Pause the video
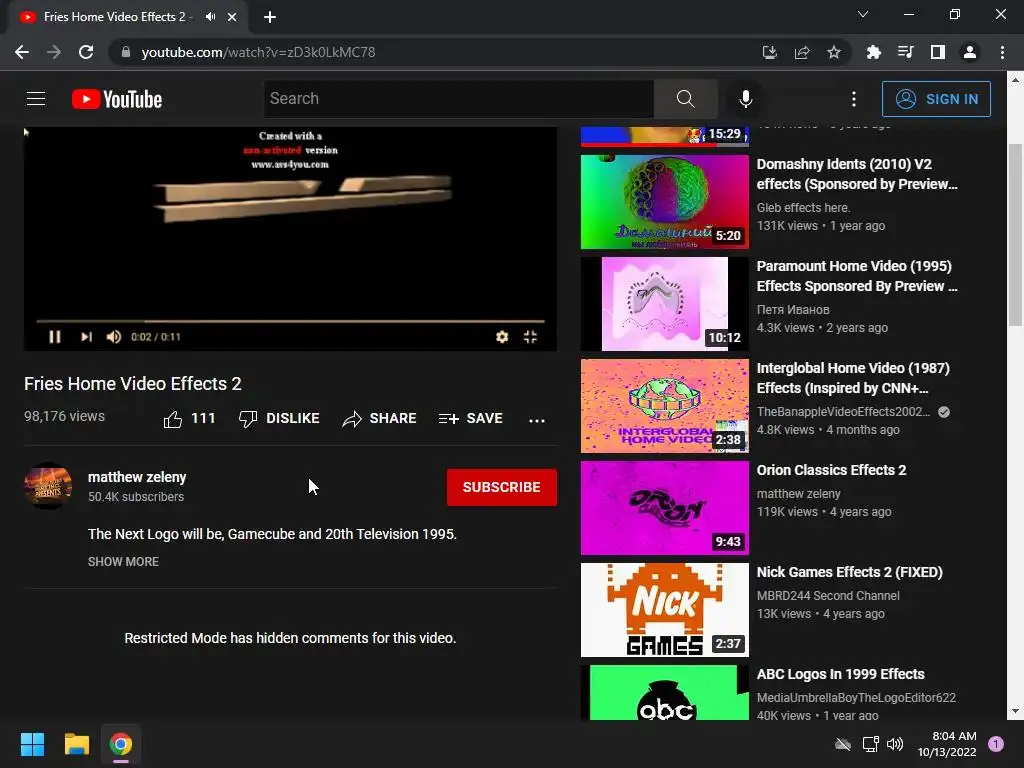 tap(55, 336)
